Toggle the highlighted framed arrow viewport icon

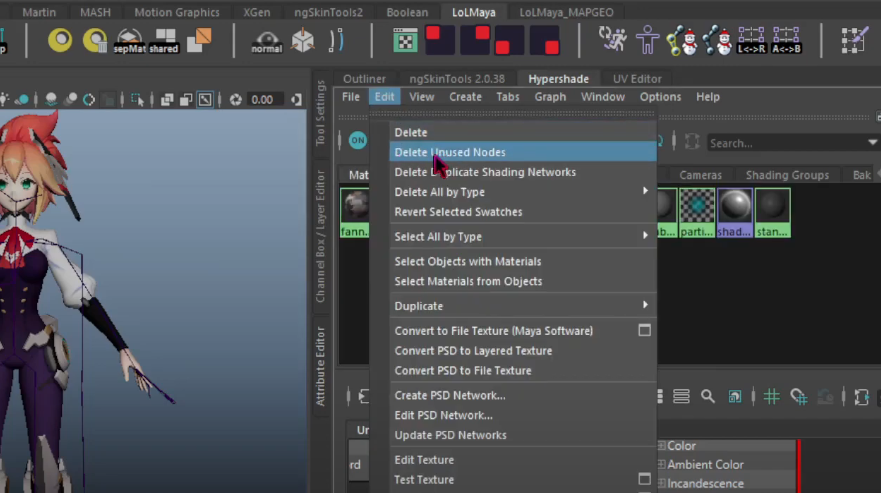(x=205, y=99)
